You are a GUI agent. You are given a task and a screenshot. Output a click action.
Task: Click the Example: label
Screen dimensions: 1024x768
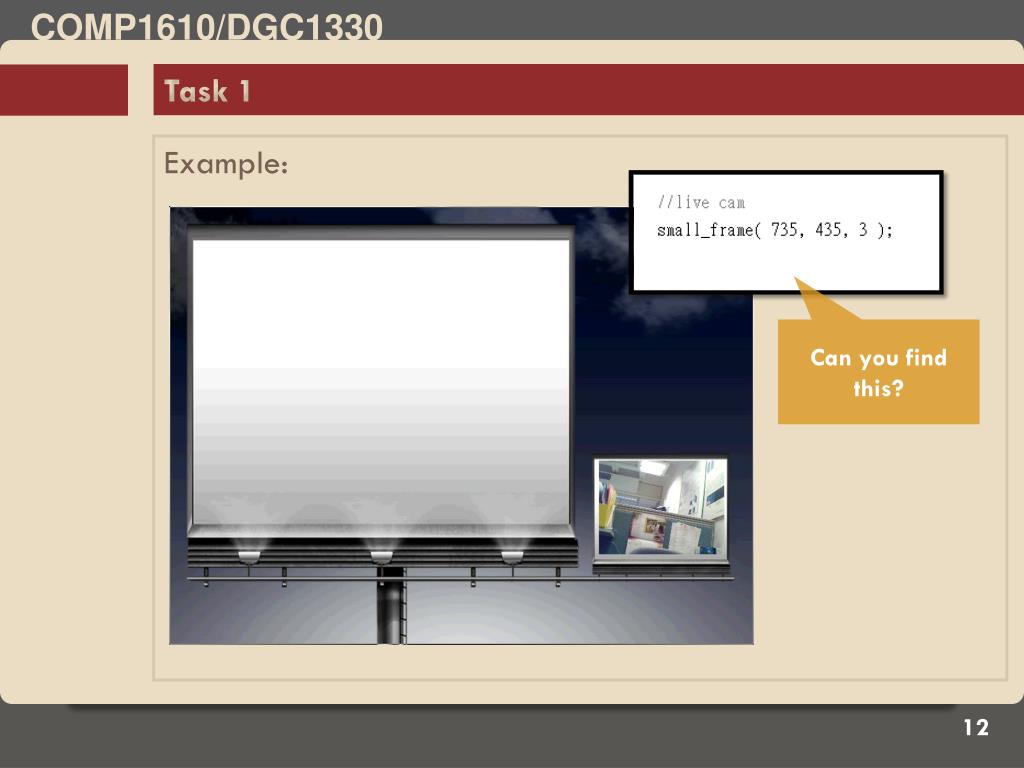(x=226, y=164)
